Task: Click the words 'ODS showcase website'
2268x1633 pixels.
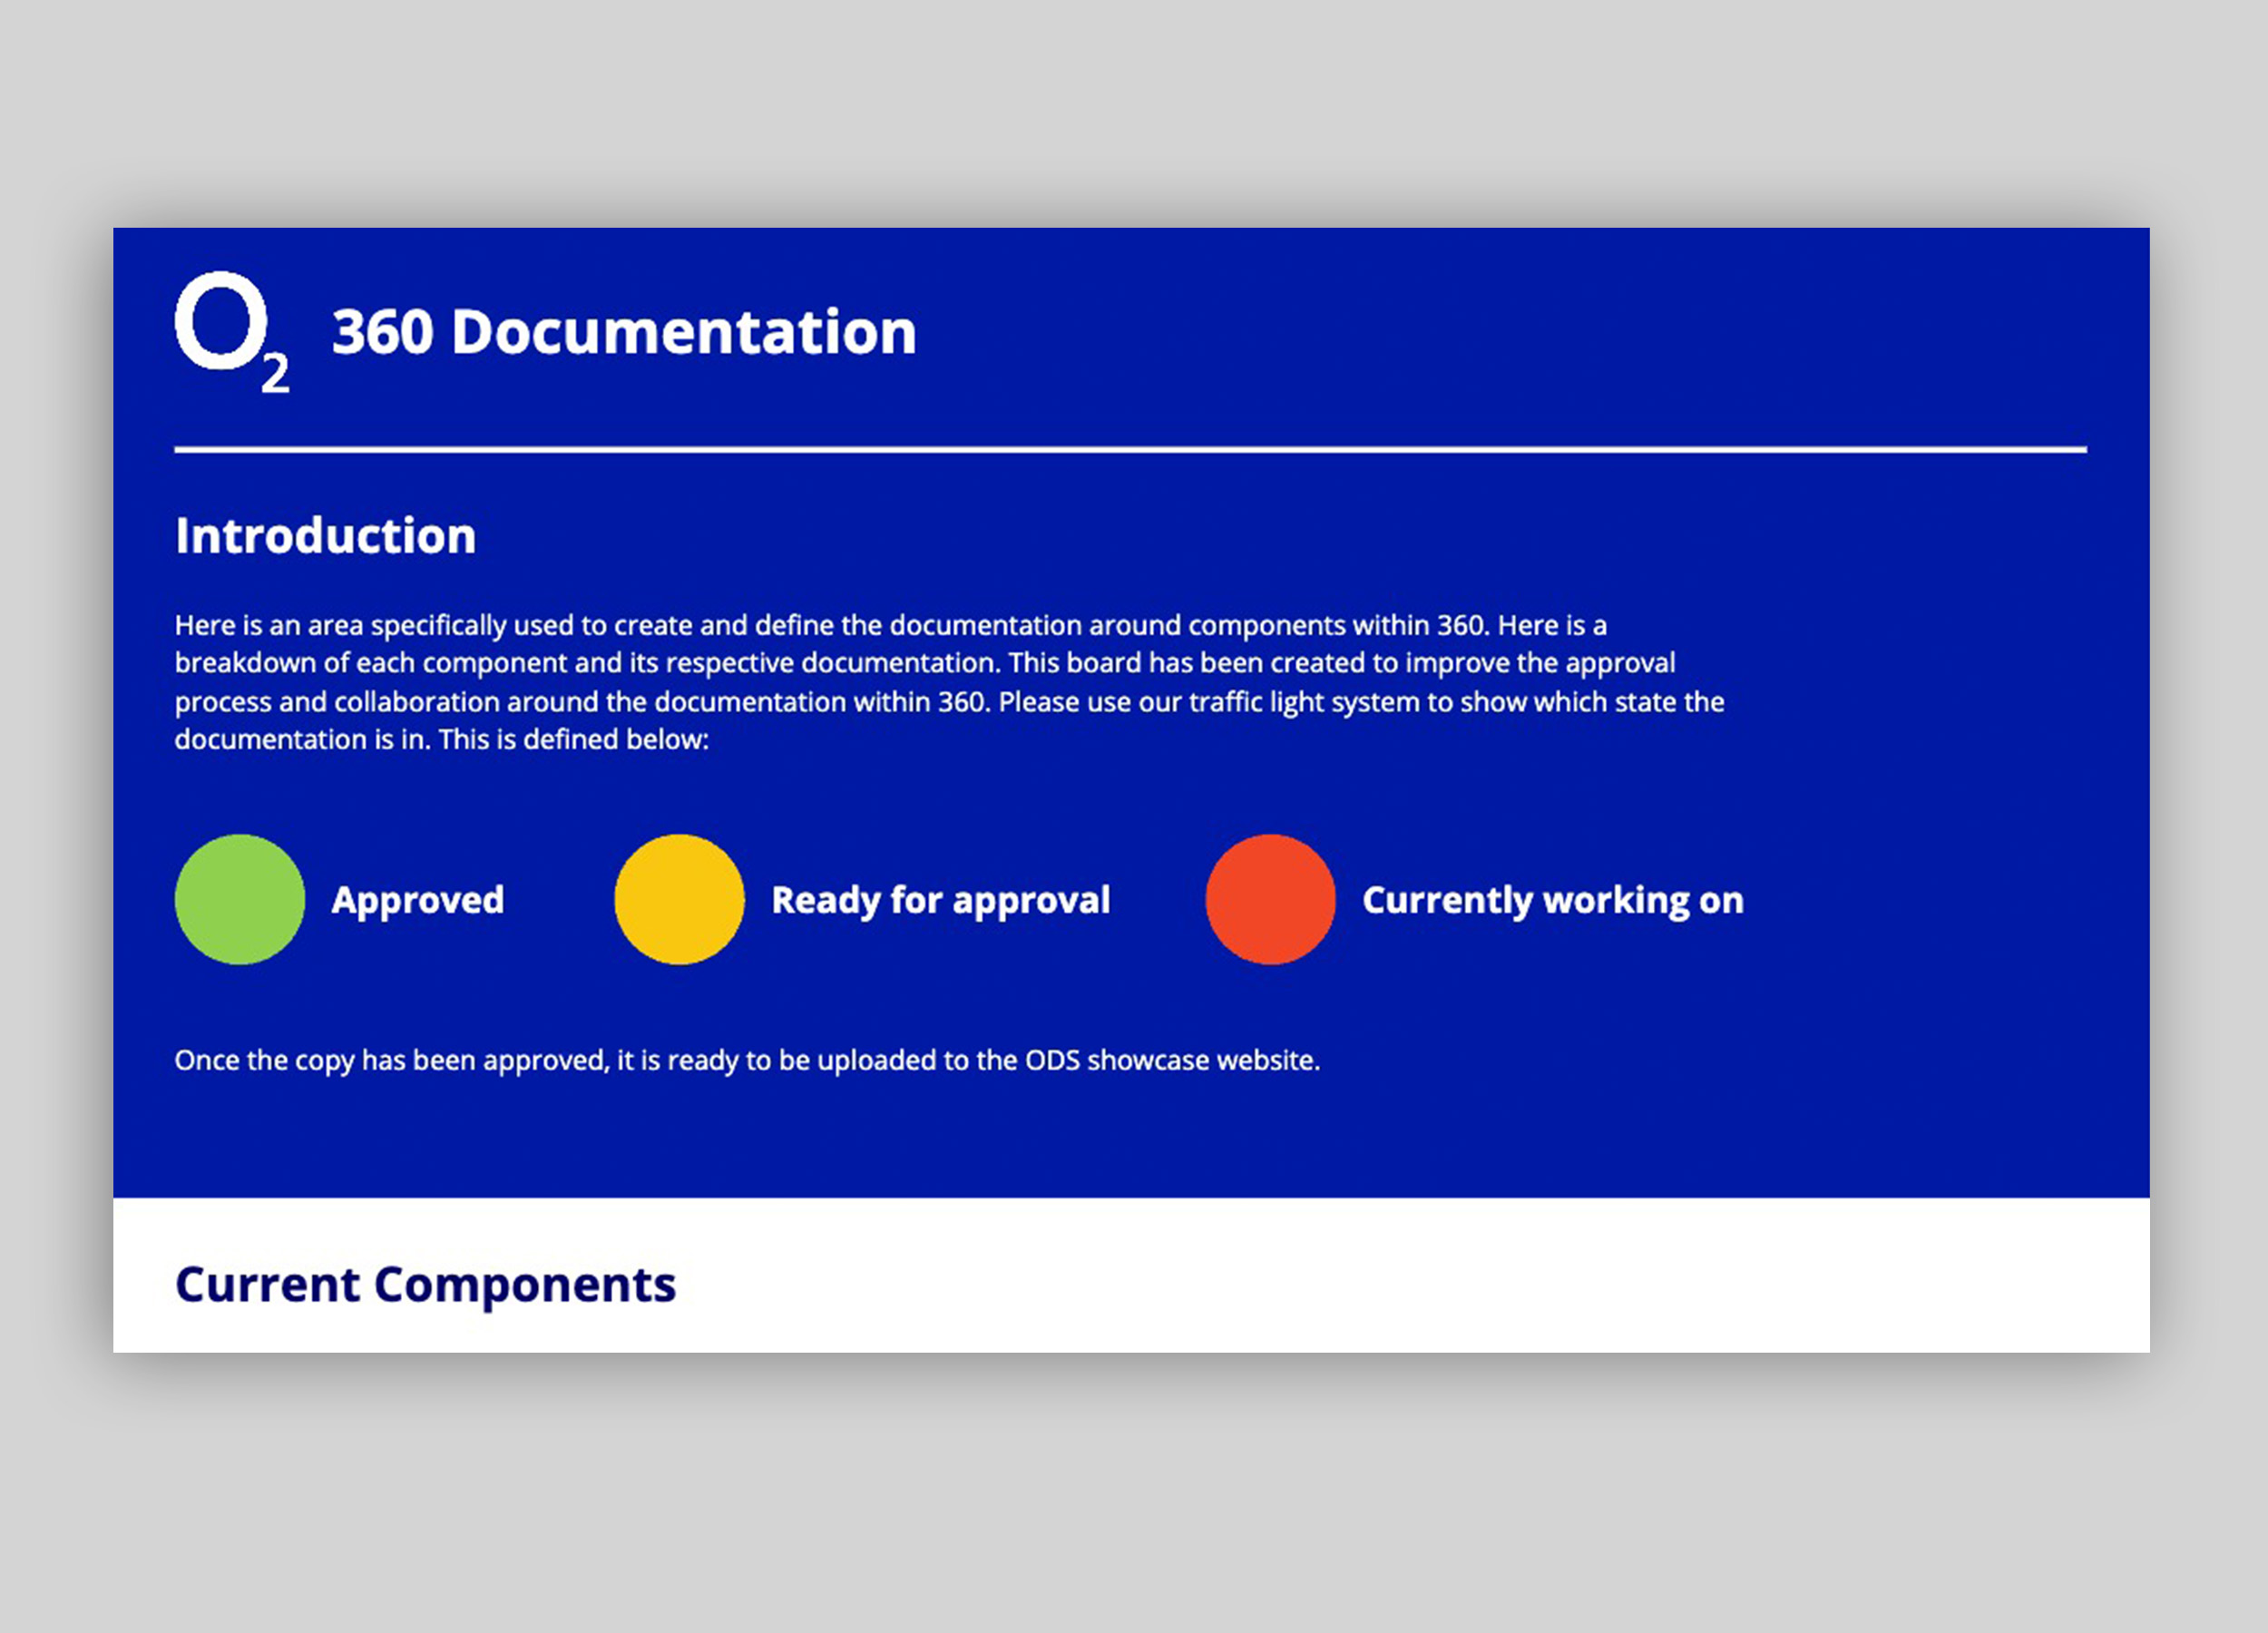Action: 1171,1060
